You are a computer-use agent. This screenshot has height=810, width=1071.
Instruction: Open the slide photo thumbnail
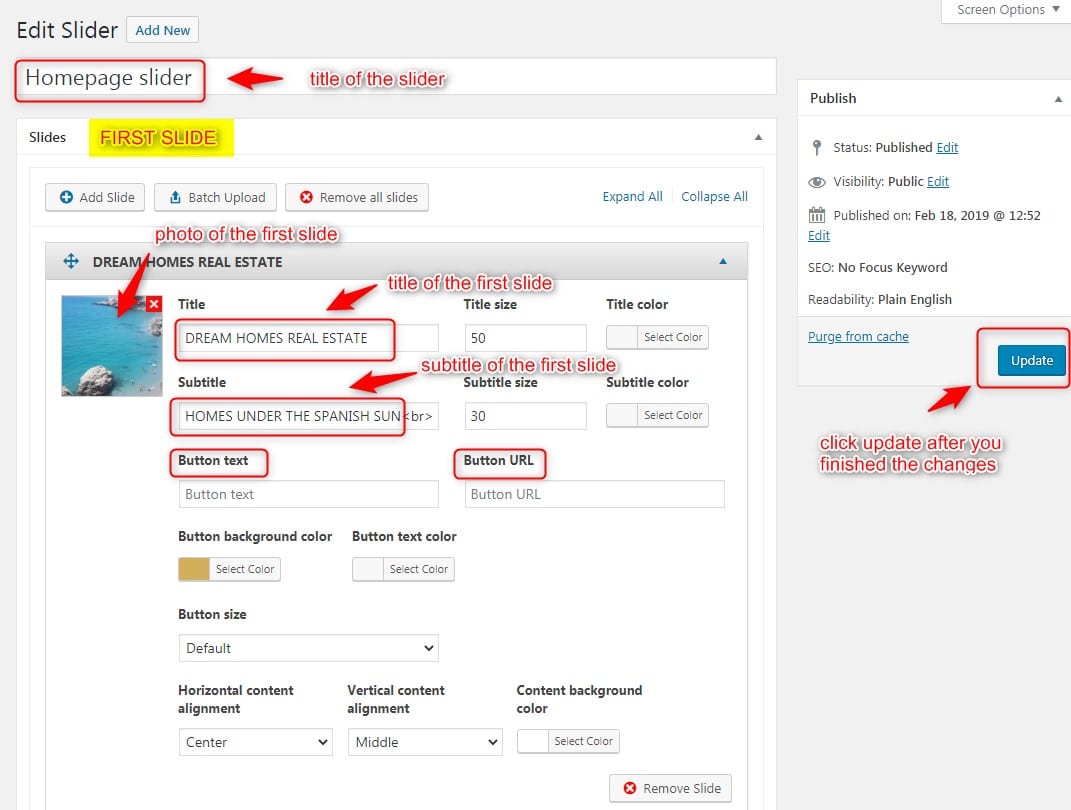(105, 350)
